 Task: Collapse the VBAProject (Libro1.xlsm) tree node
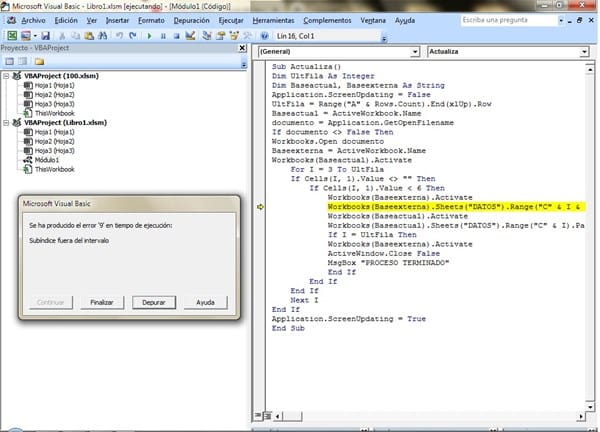point(8,122)
